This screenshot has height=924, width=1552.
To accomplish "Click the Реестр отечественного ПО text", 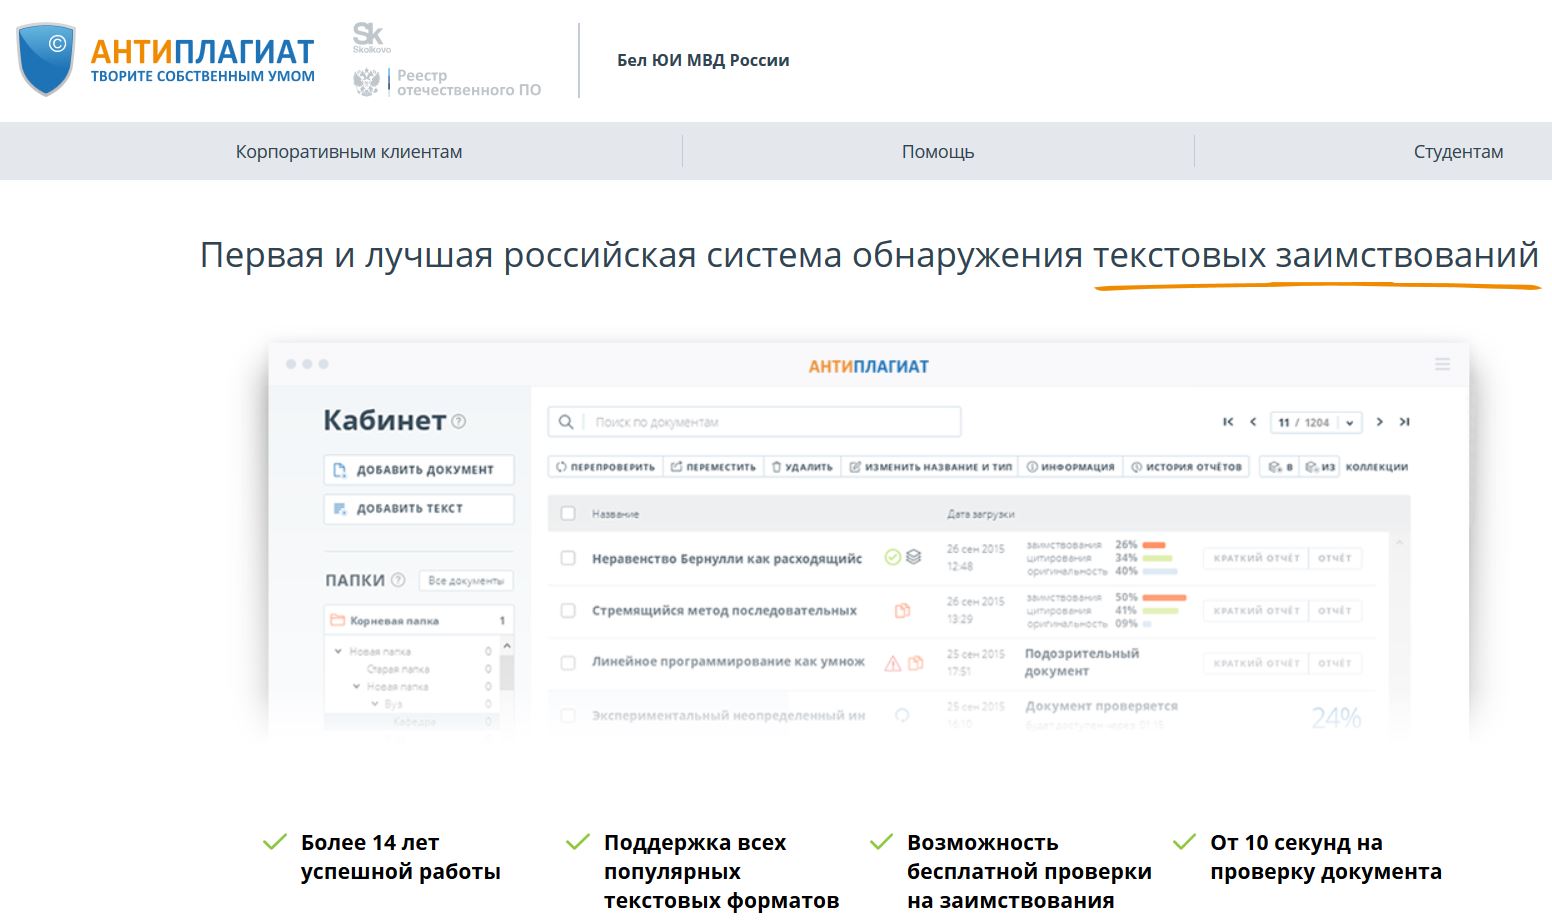I will 469,82.
